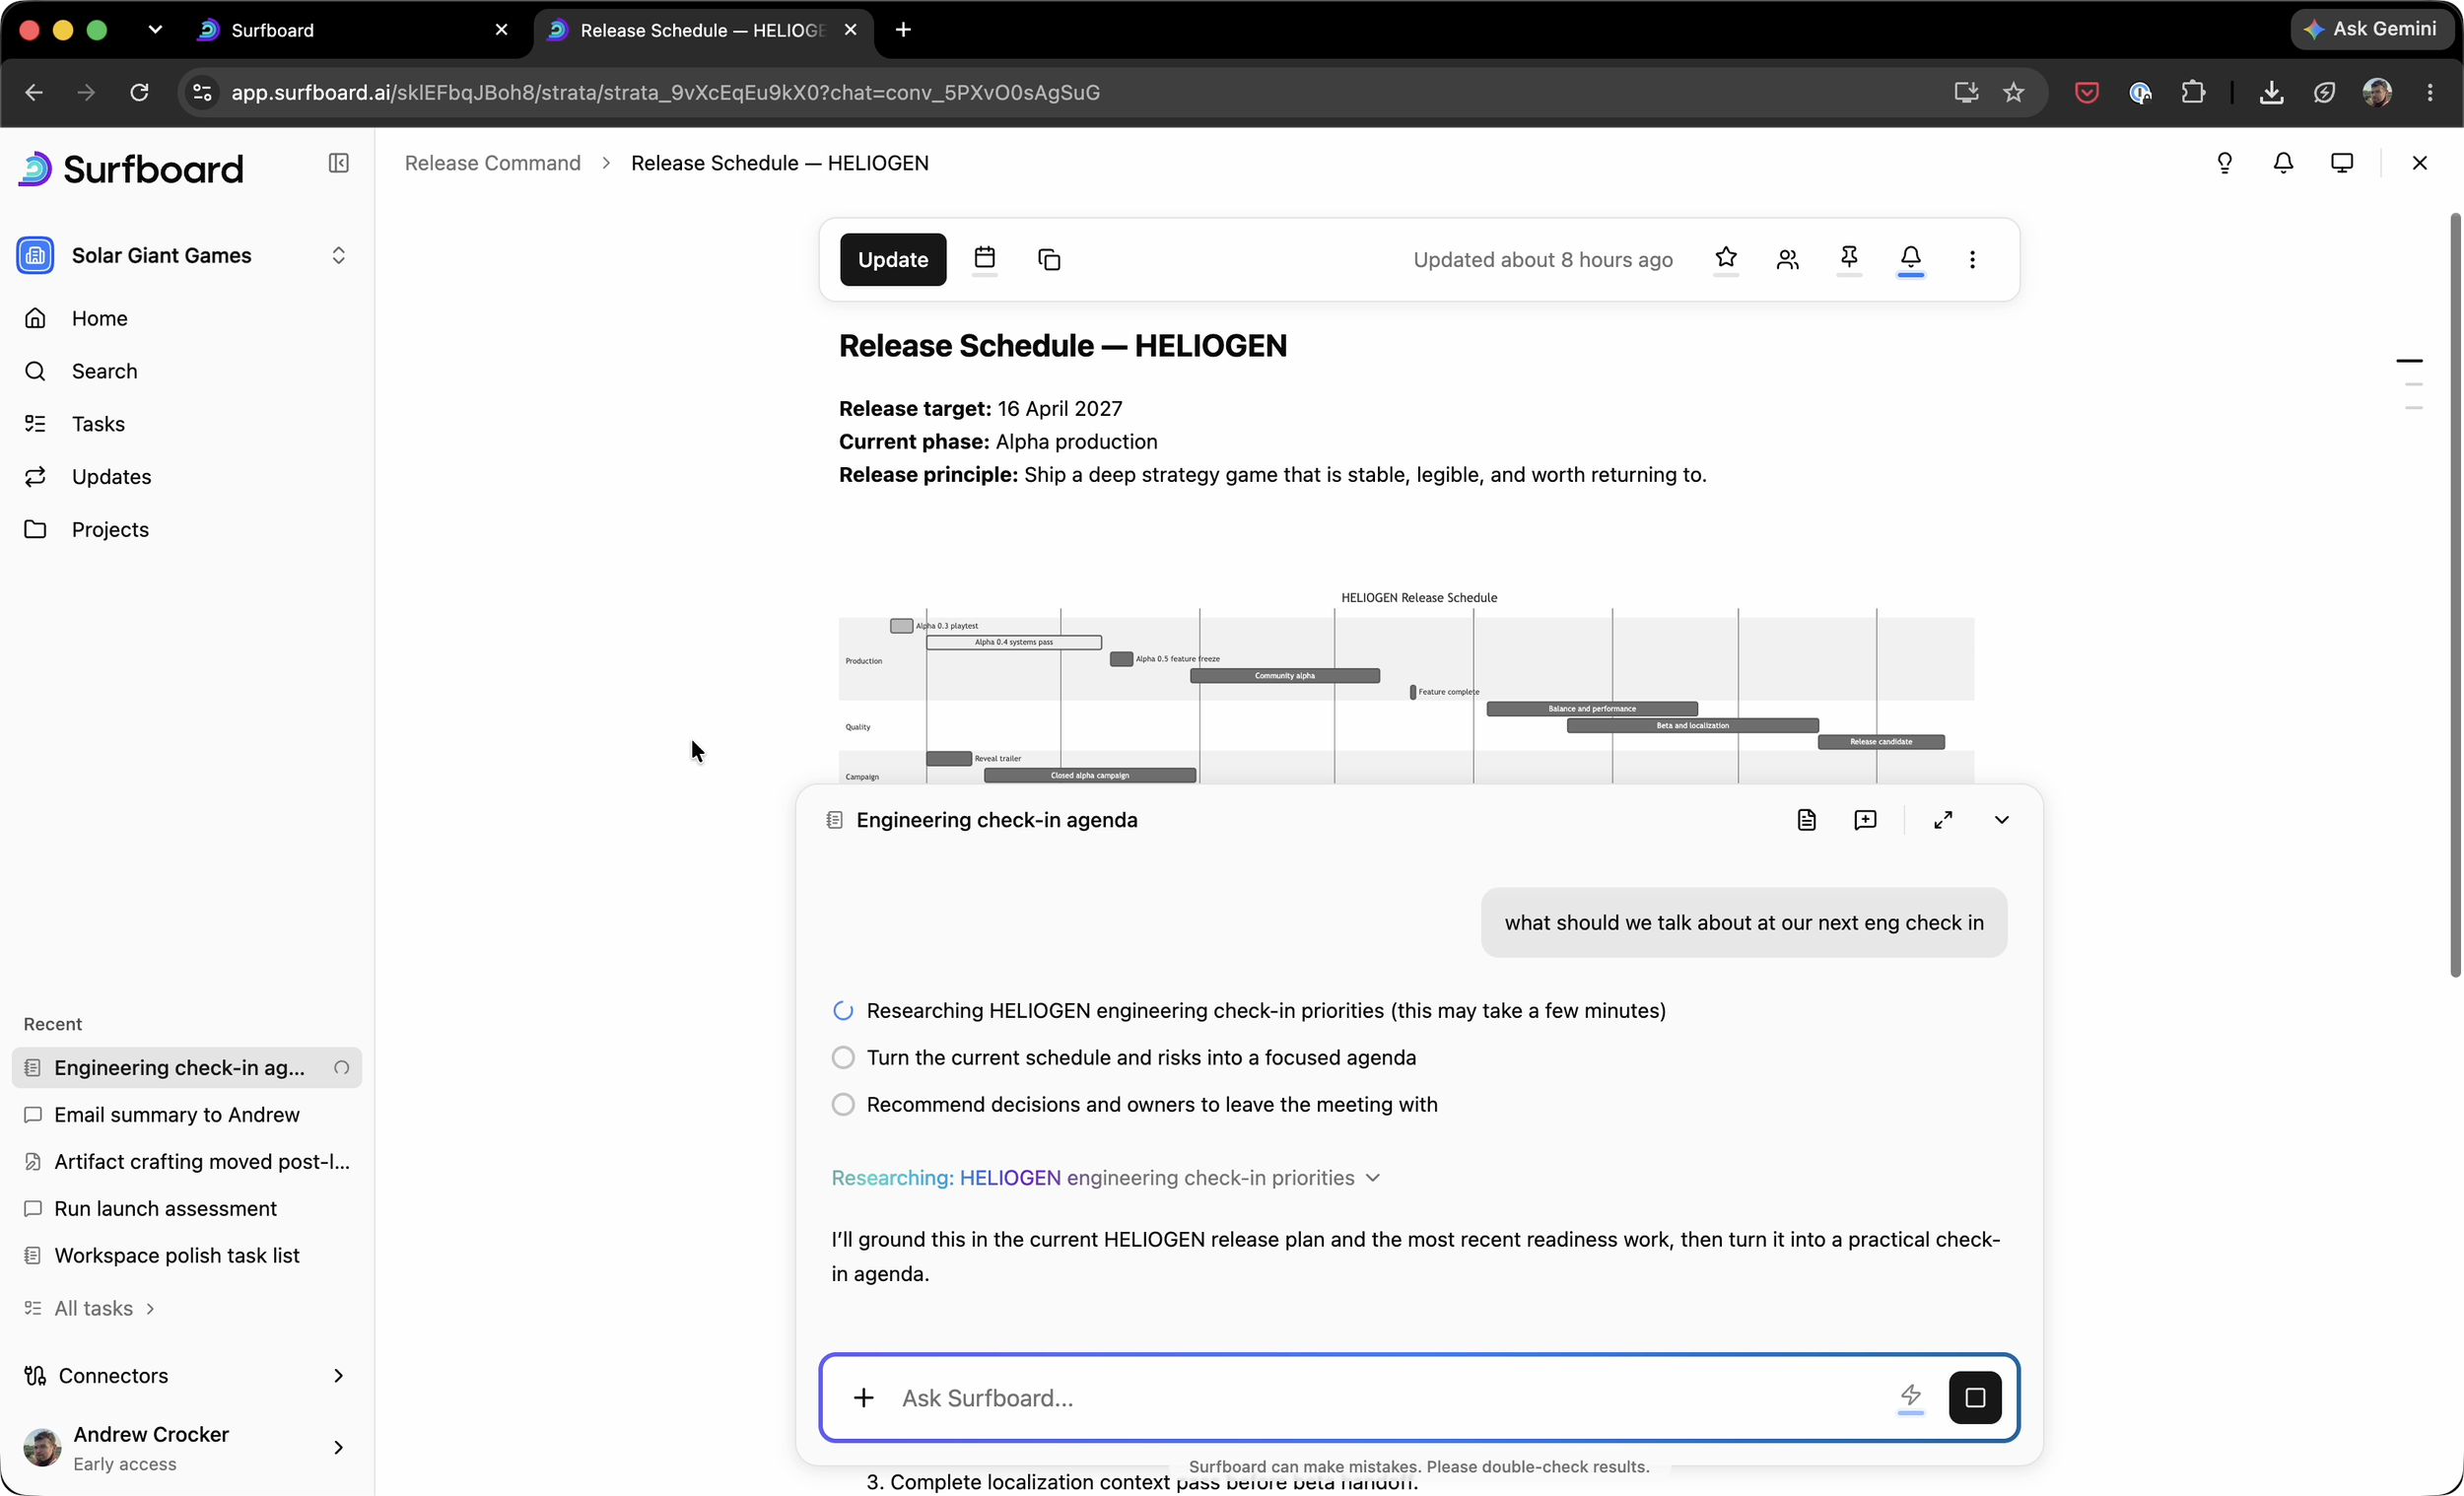Expand the Connectors section
Screen dimensions: 2464x1496
(x=186, y=1376)
